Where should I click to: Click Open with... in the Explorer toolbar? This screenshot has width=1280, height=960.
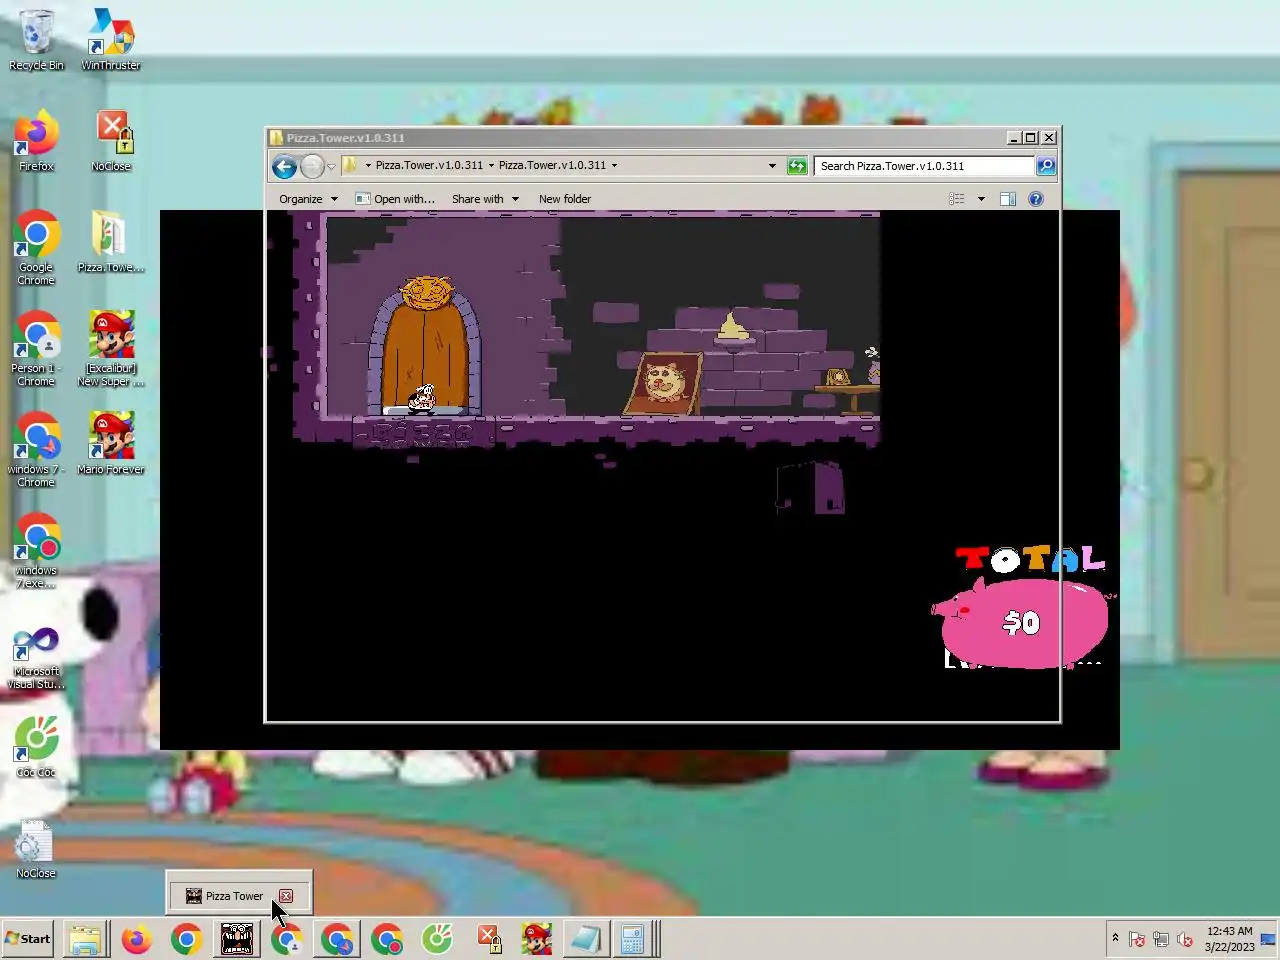click(x=395, y=199)
